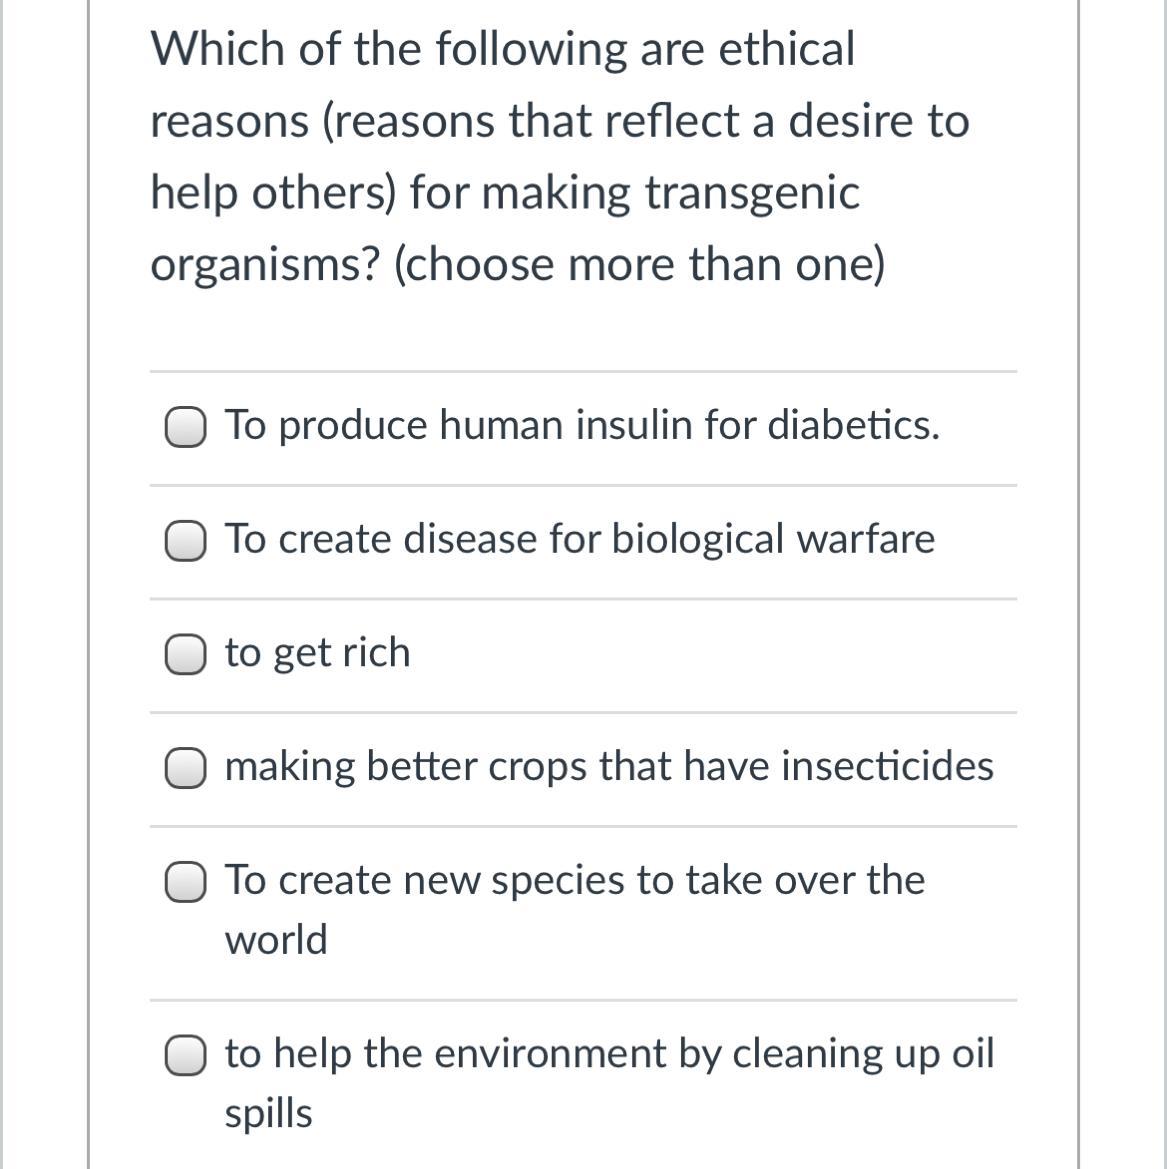Click the word 'warfare' in the second option
The height and width of the screenshot is (1169, 1167).
pos(865,539)
